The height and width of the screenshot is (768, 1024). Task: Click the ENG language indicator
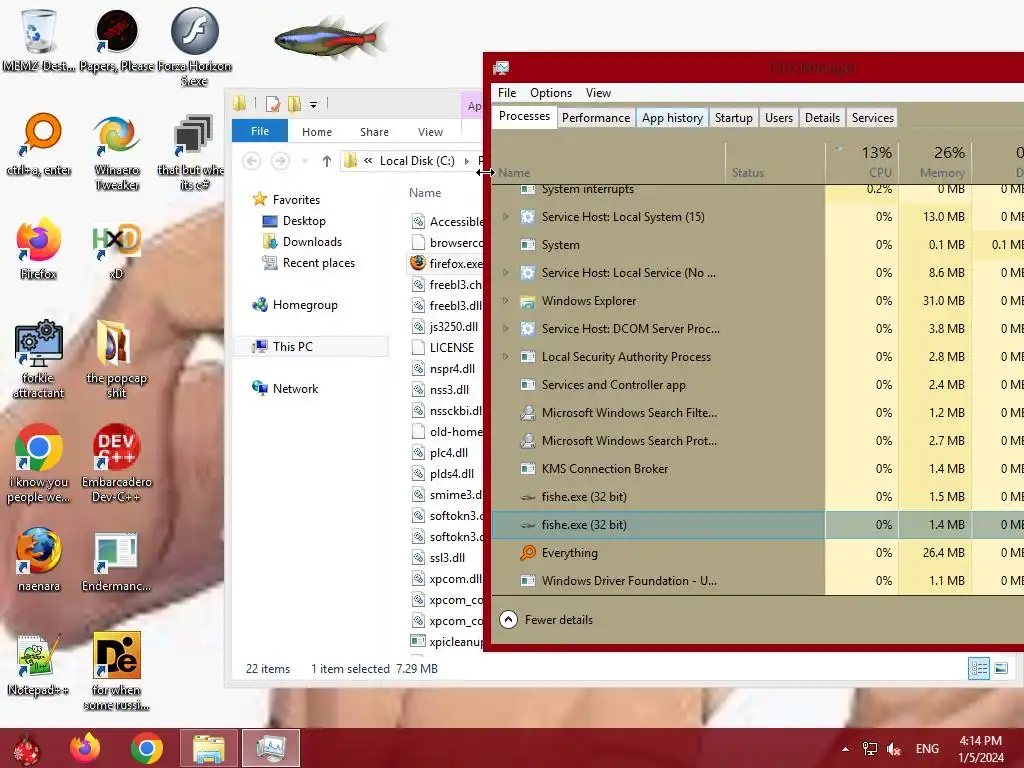click(927, 749)
